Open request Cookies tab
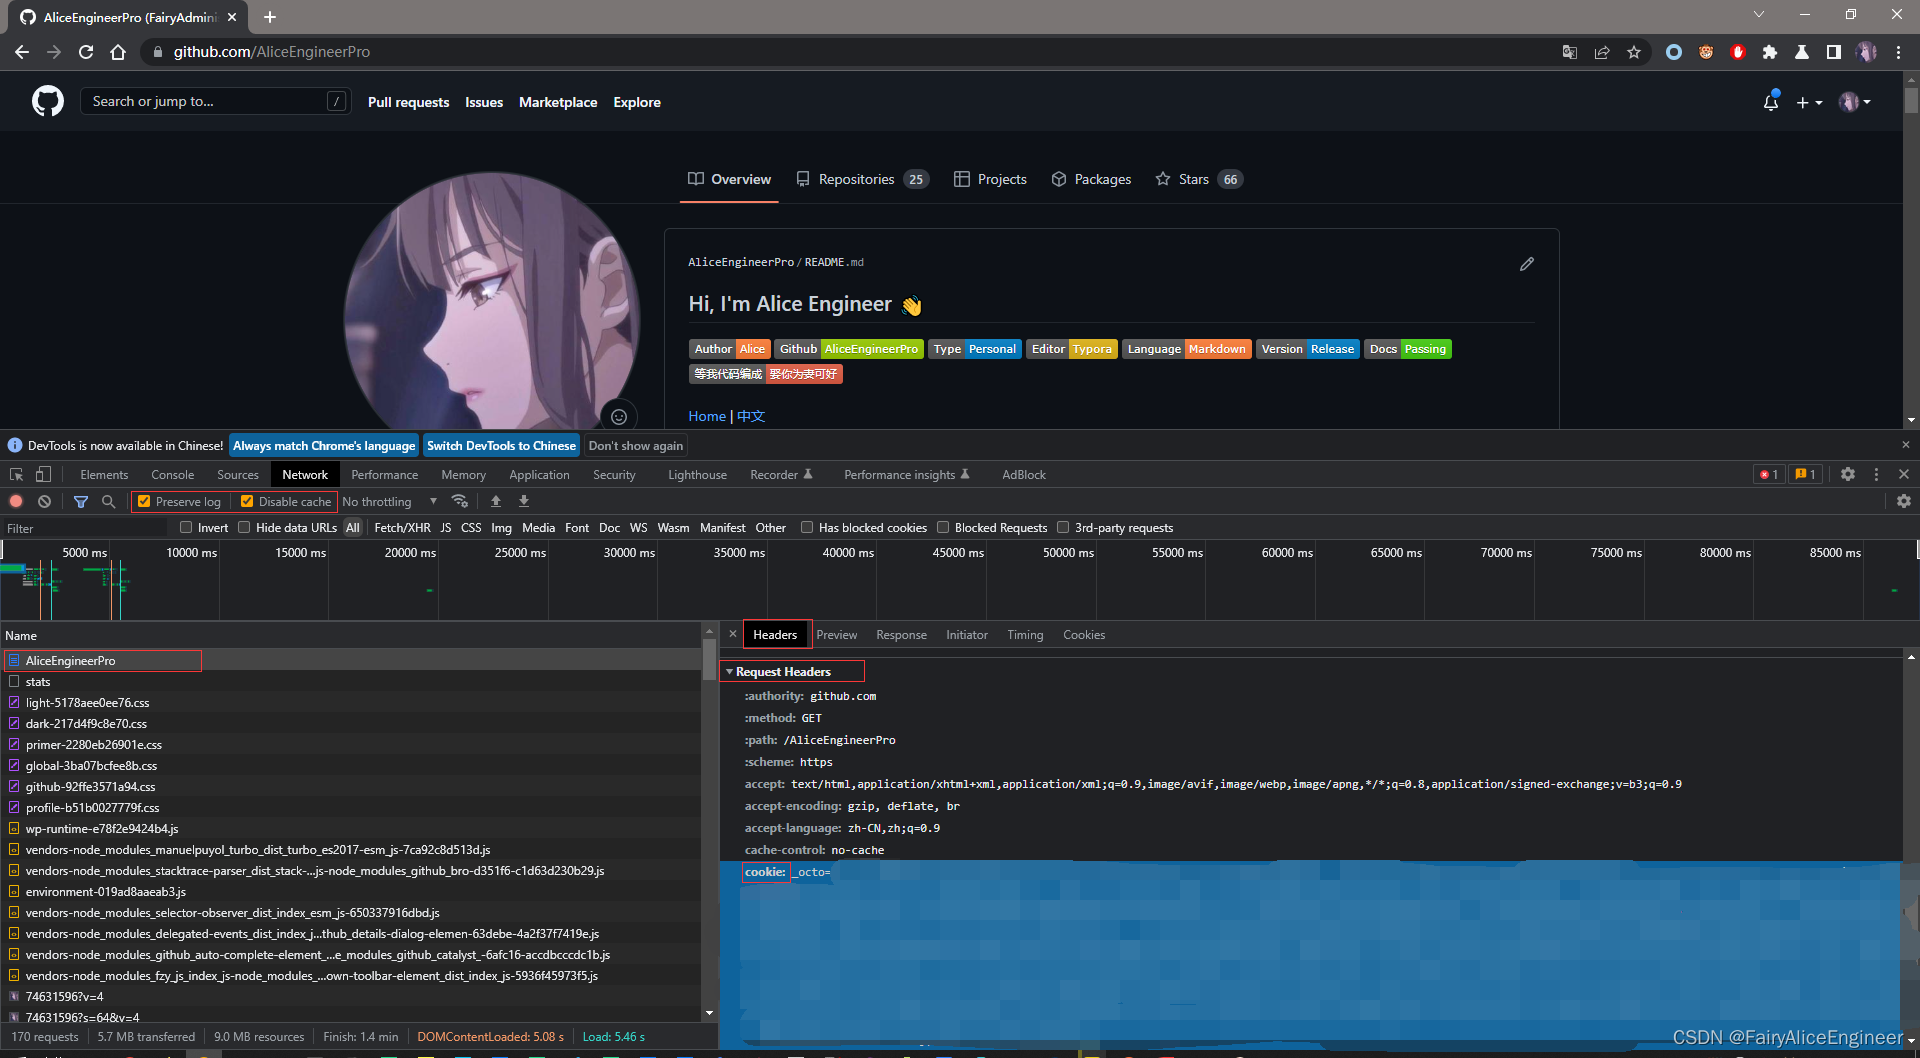Image resolution: width=1920 pixels, height=1058 pixels. (x=1084, y=635)
